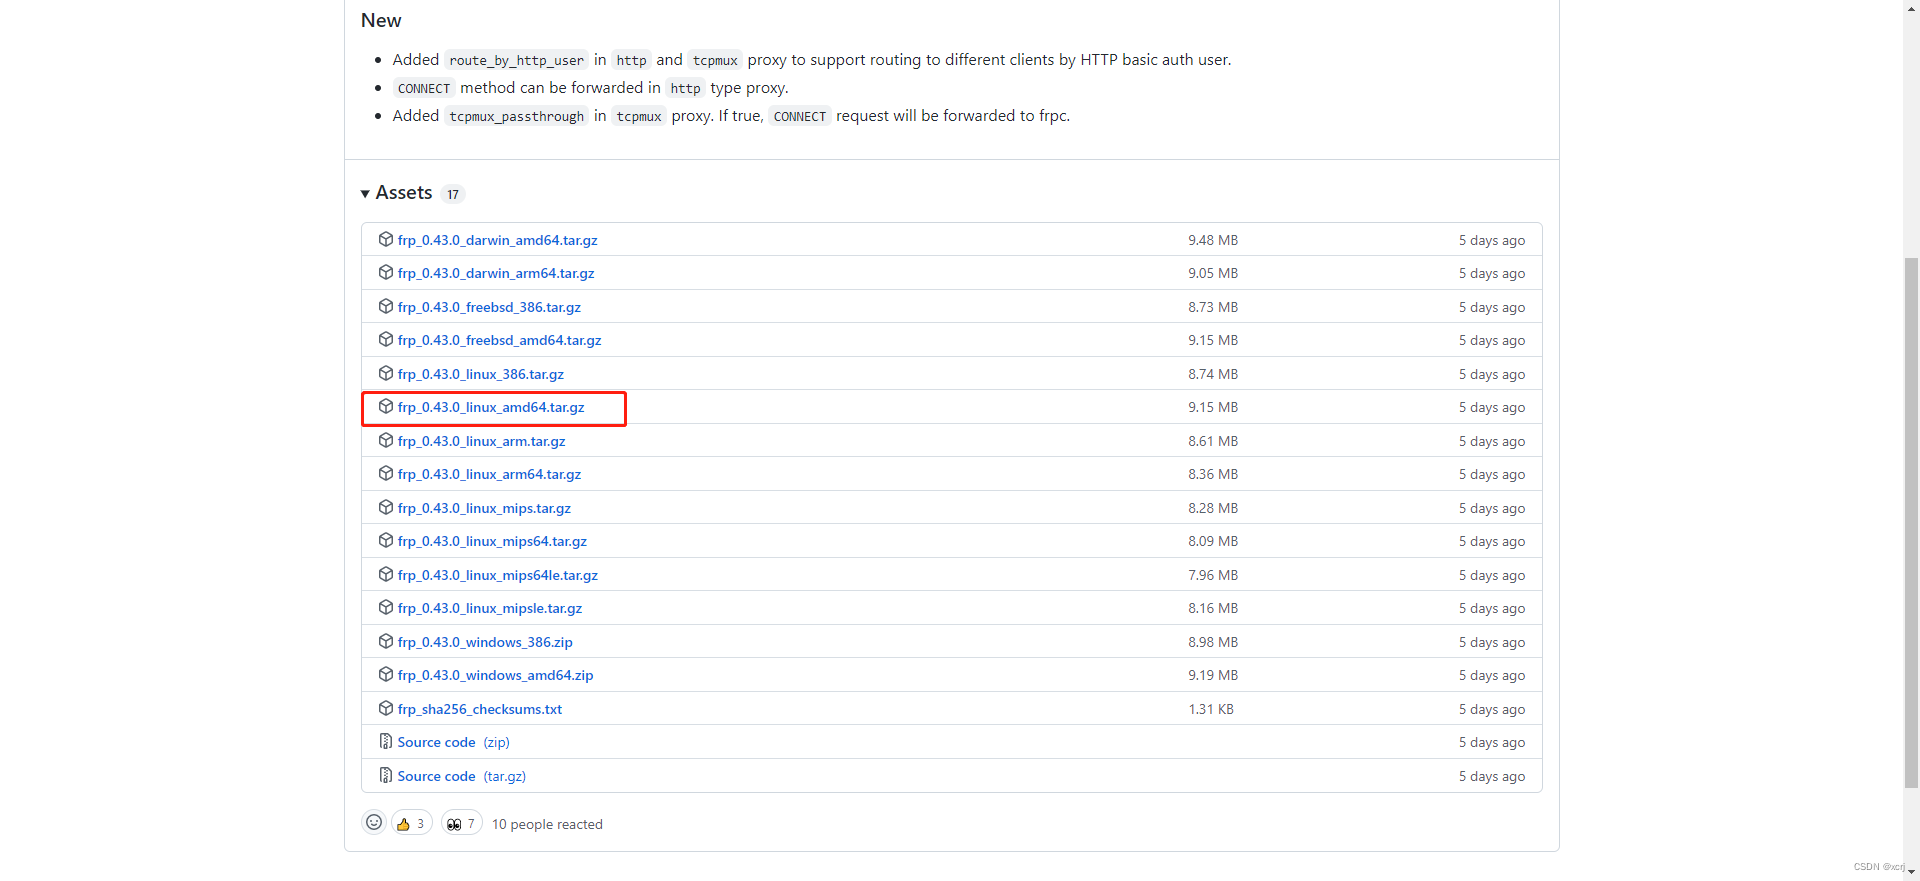Click package icon beside frp_0.43.0_linux_mips64.tar.gz

386,540
